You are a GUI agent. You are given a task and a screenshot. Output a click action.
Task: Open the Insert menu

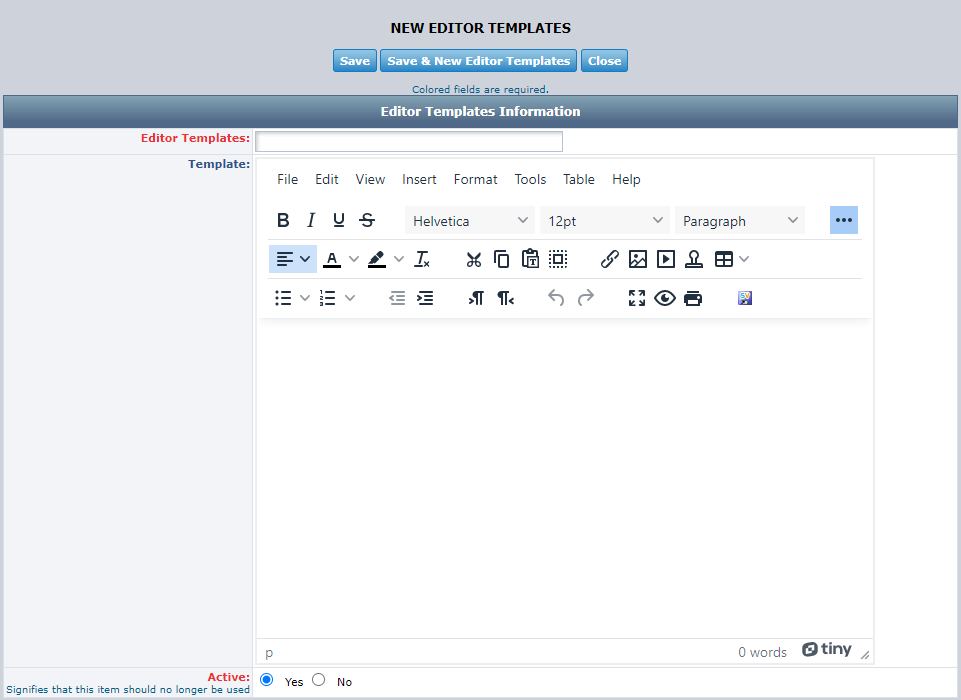point(419,180)
